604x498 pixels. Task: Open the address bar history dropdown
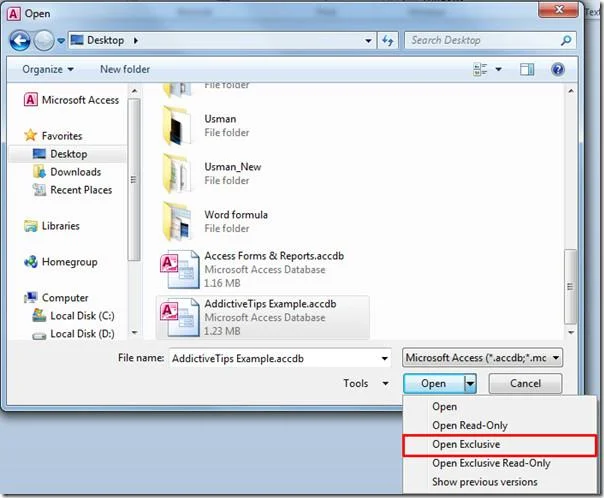(368, 40)
